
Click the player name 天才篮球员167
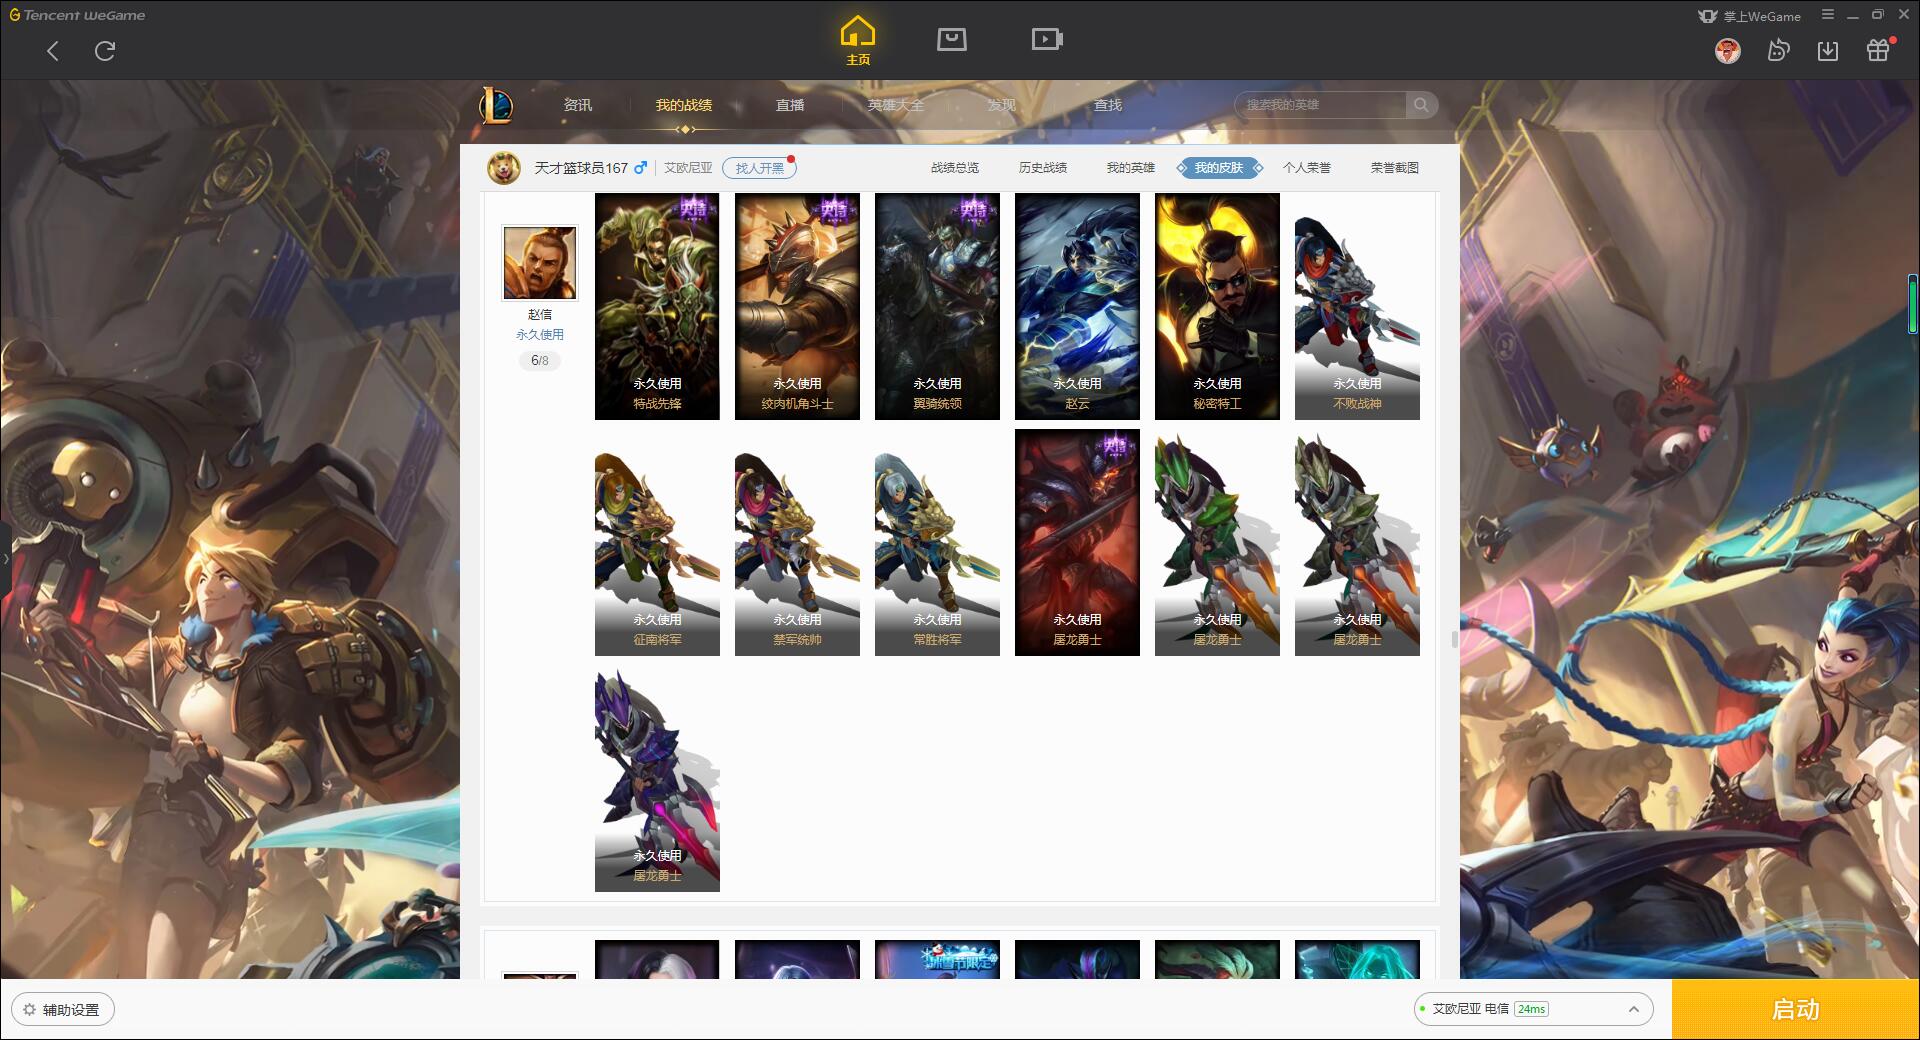click(581, 168)
